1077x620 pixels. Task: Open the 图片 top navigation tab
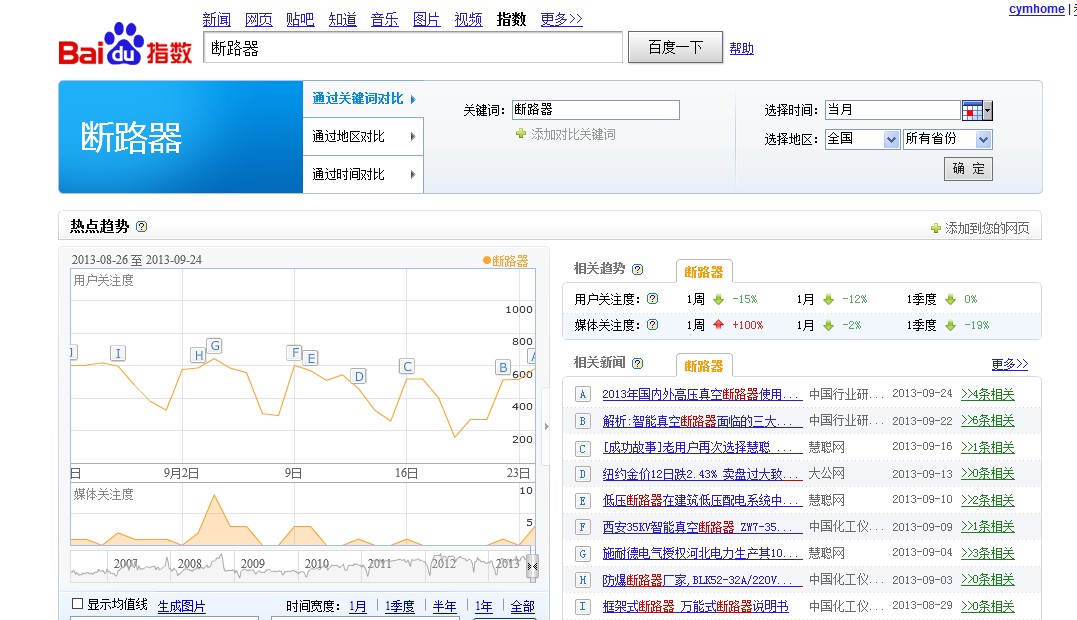point(426,19)
